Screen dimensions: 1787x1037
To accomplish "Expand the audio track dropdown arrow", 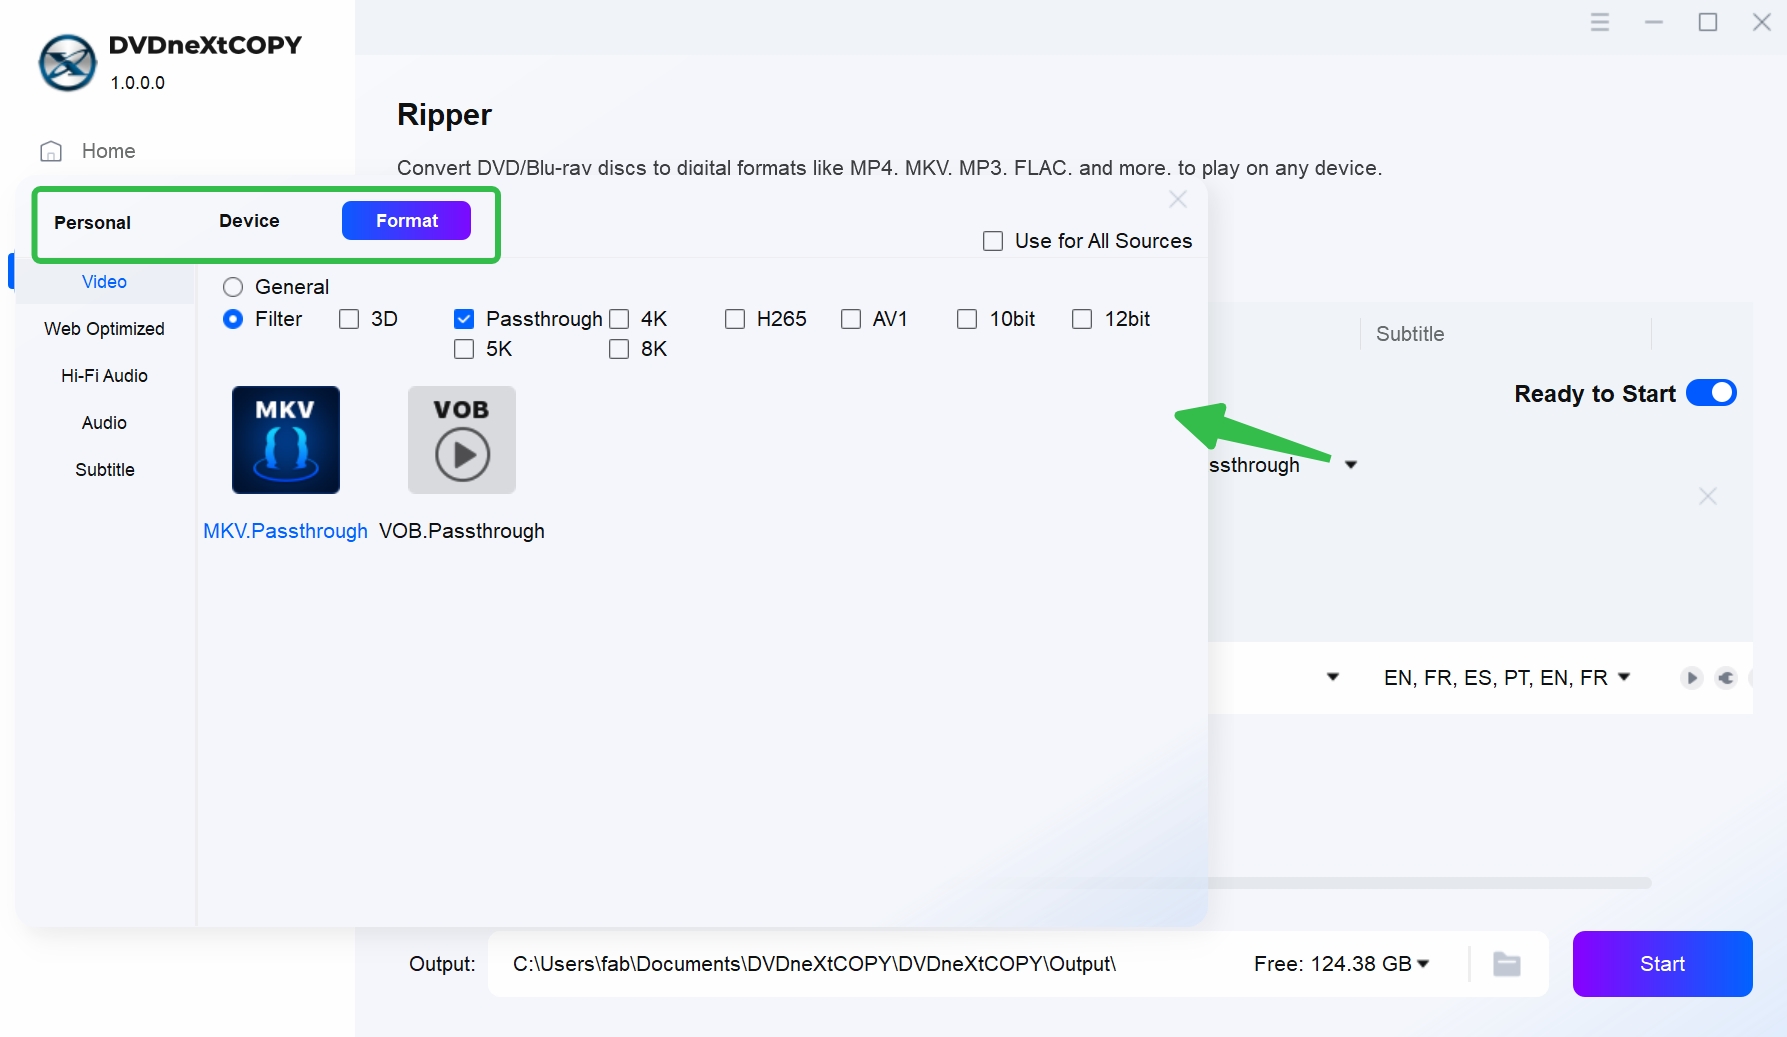I will coord(1333,678).
